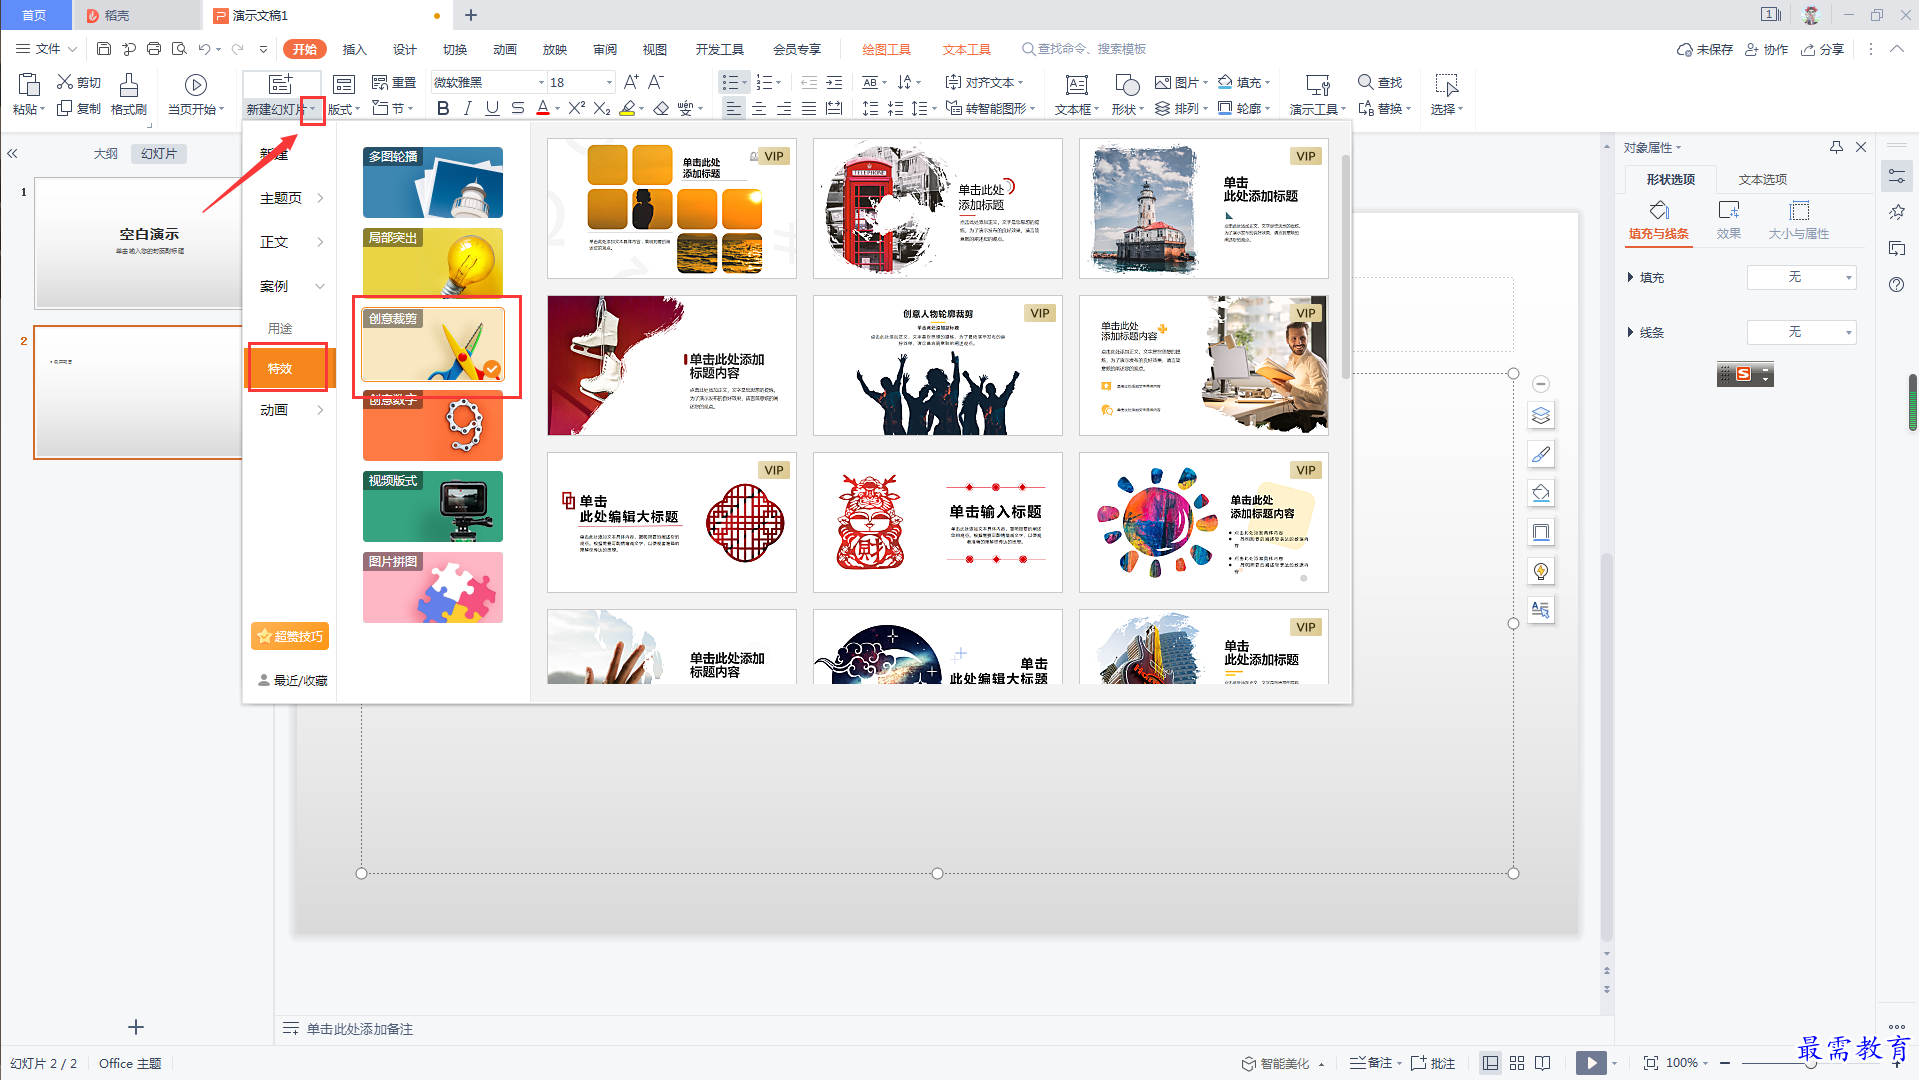The width and height of the screenshot is (1919, 1080).
Task: Open the New Slide dropdown arrow
Action: click(313, 109)
